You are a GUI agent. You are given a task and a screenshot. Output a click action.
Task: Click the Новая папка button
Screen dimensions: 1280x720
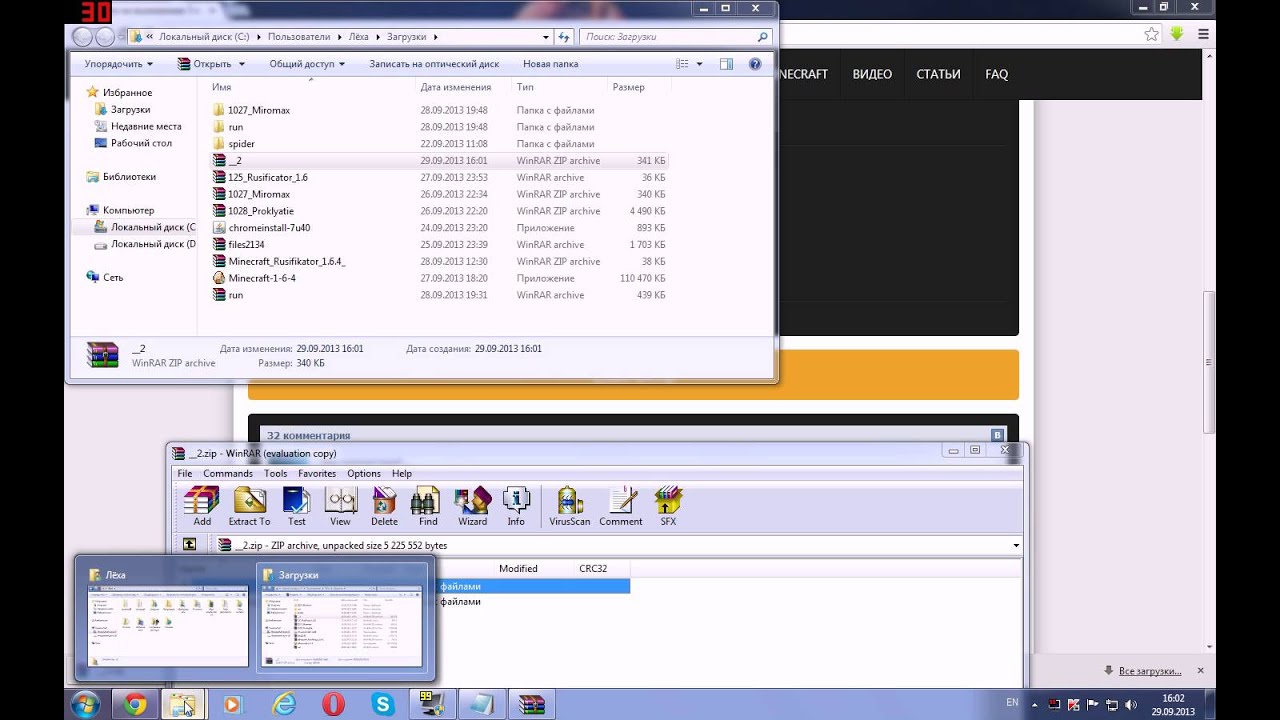pyautogui.click(x=550, y=64)
